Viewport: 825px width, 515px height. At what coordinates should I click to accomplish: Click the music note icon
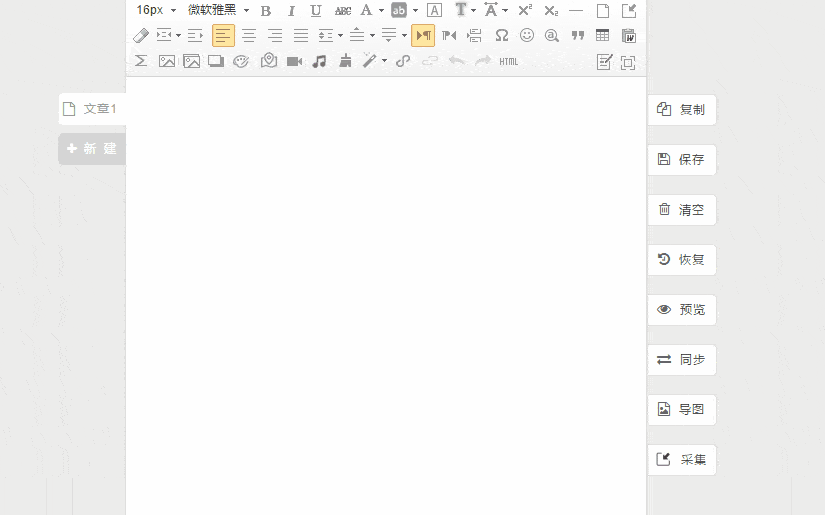pos(319,61)
